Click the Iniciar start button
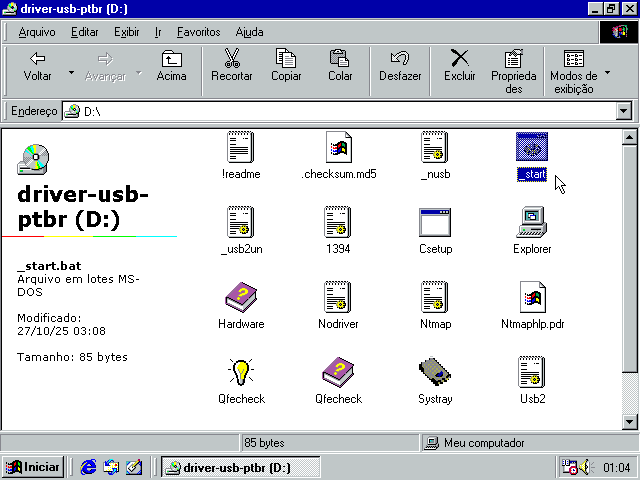Viewport: 640px width, 480px height. pos(33,467)
